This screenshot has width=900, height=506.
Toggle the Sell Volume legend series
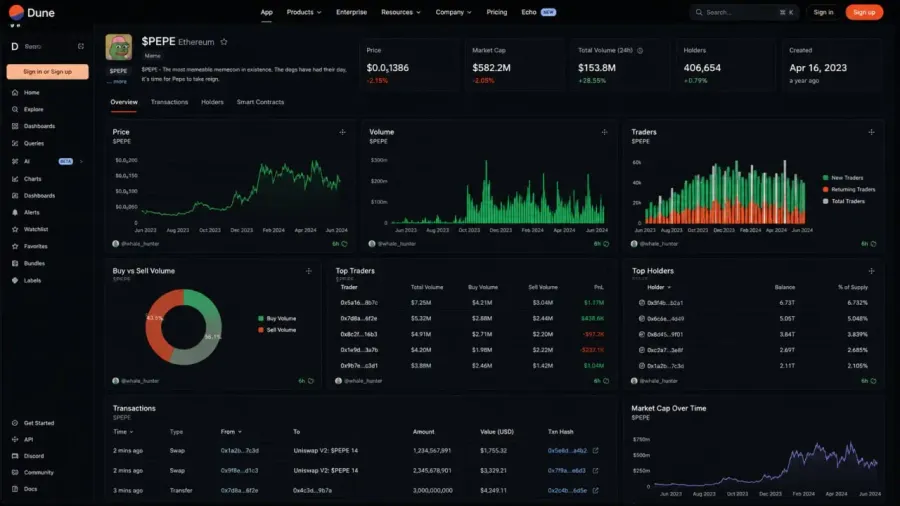[x=277, y=330]
